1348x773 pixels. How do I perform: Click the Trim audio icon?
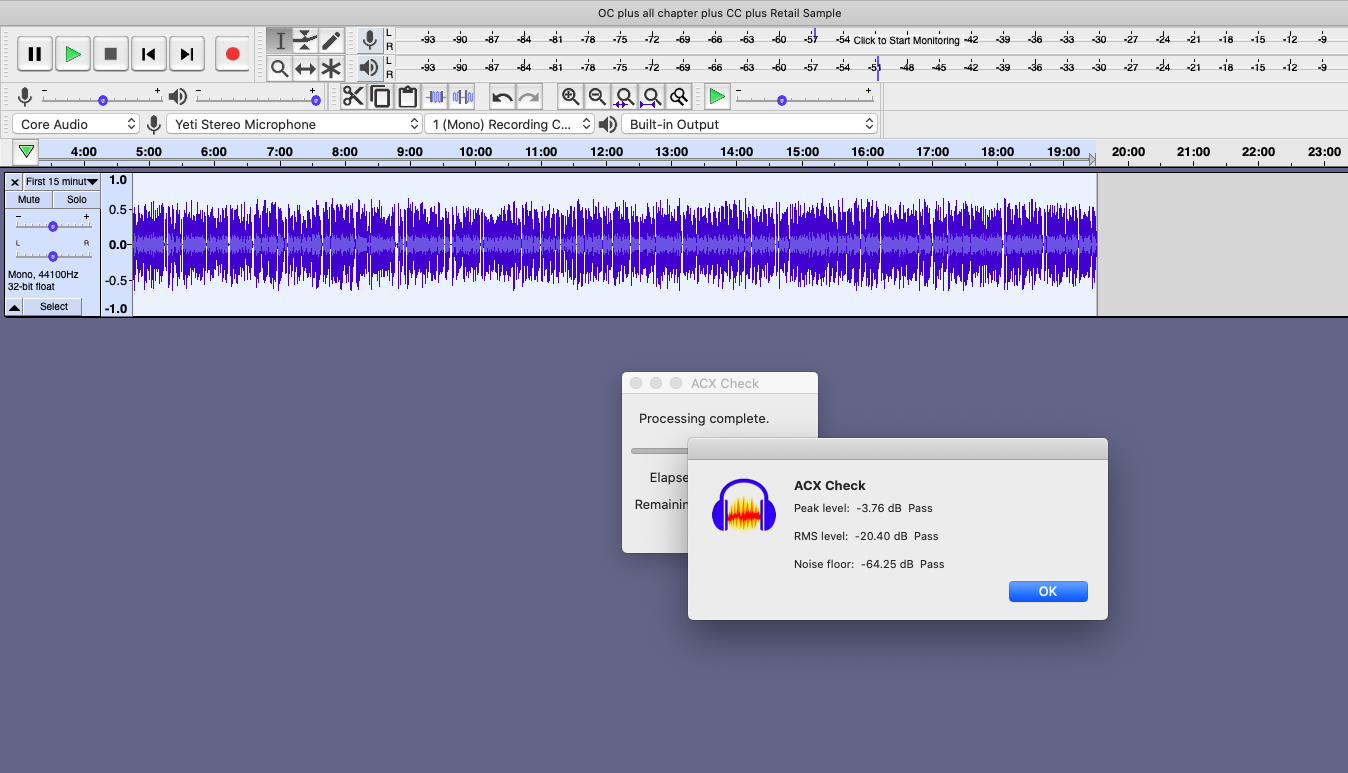[436, 97]
